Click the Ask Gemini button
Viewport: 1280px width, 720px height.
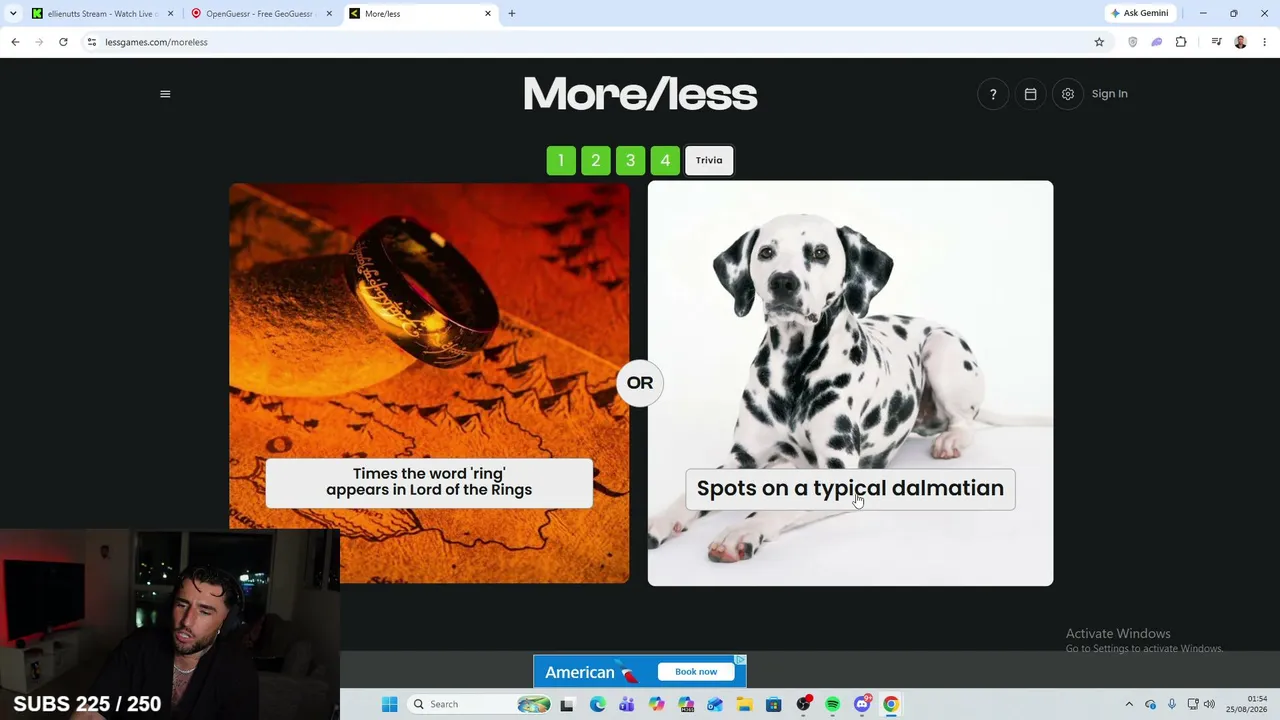pyautogui.click(x=1139, y=13)
